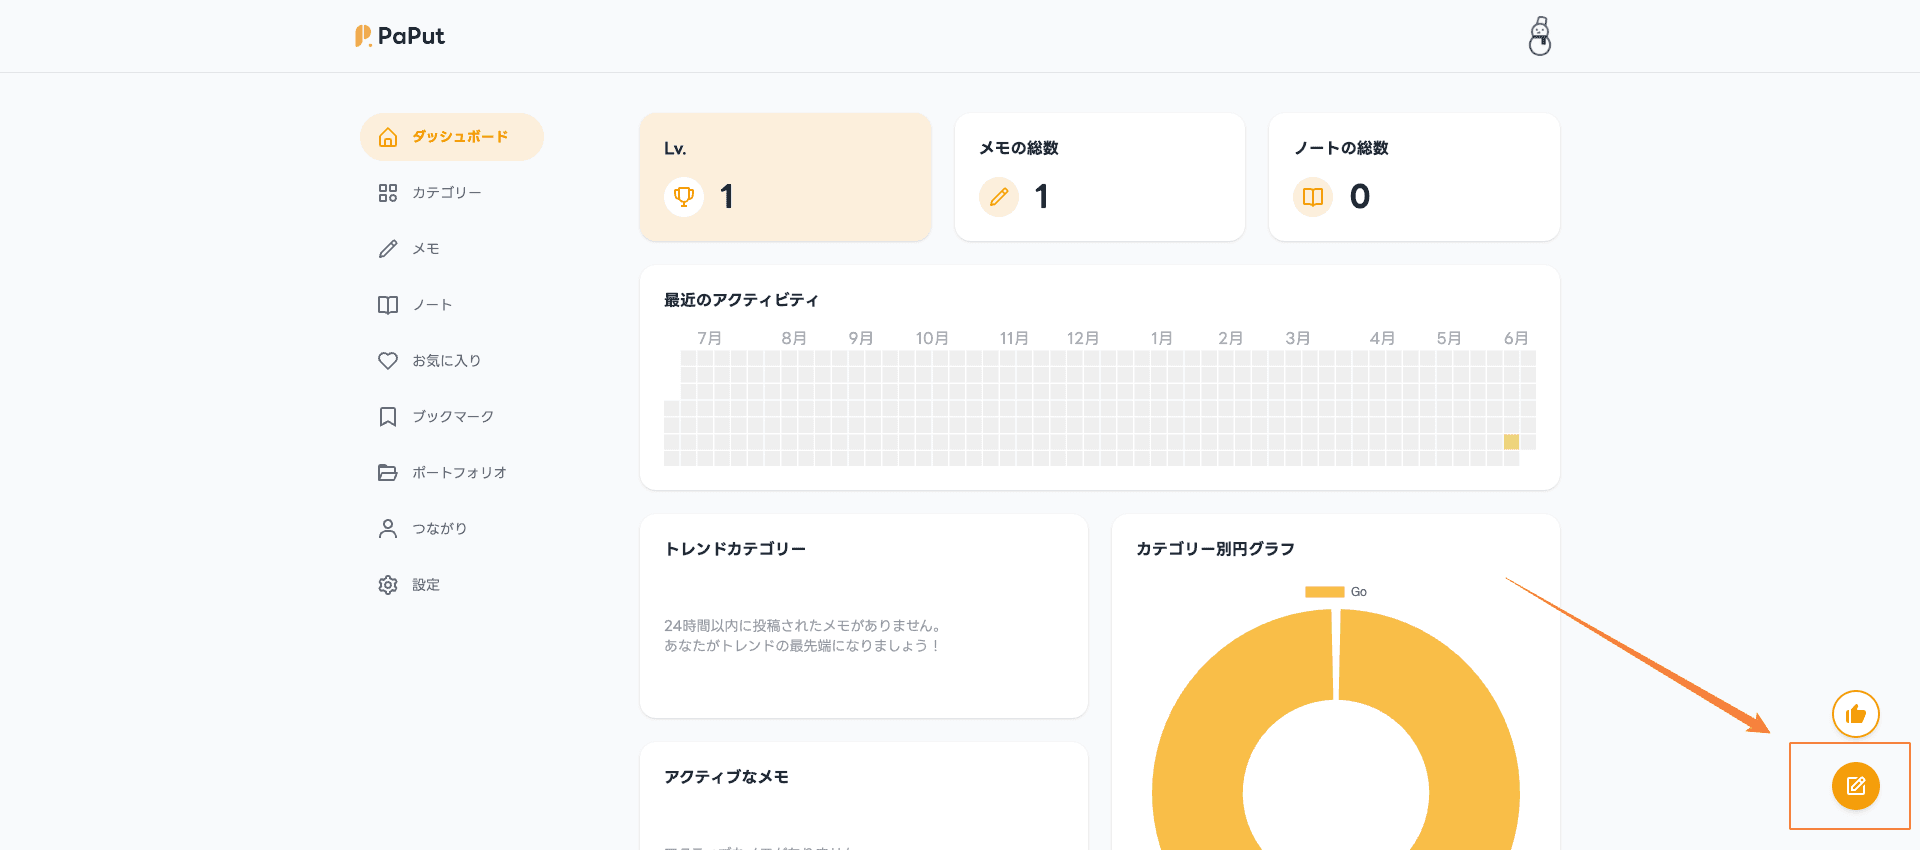1920x850 pixels.
Task: Click the 24時間以内に投稿されたメモがありません message
Action: coord(802,626)
